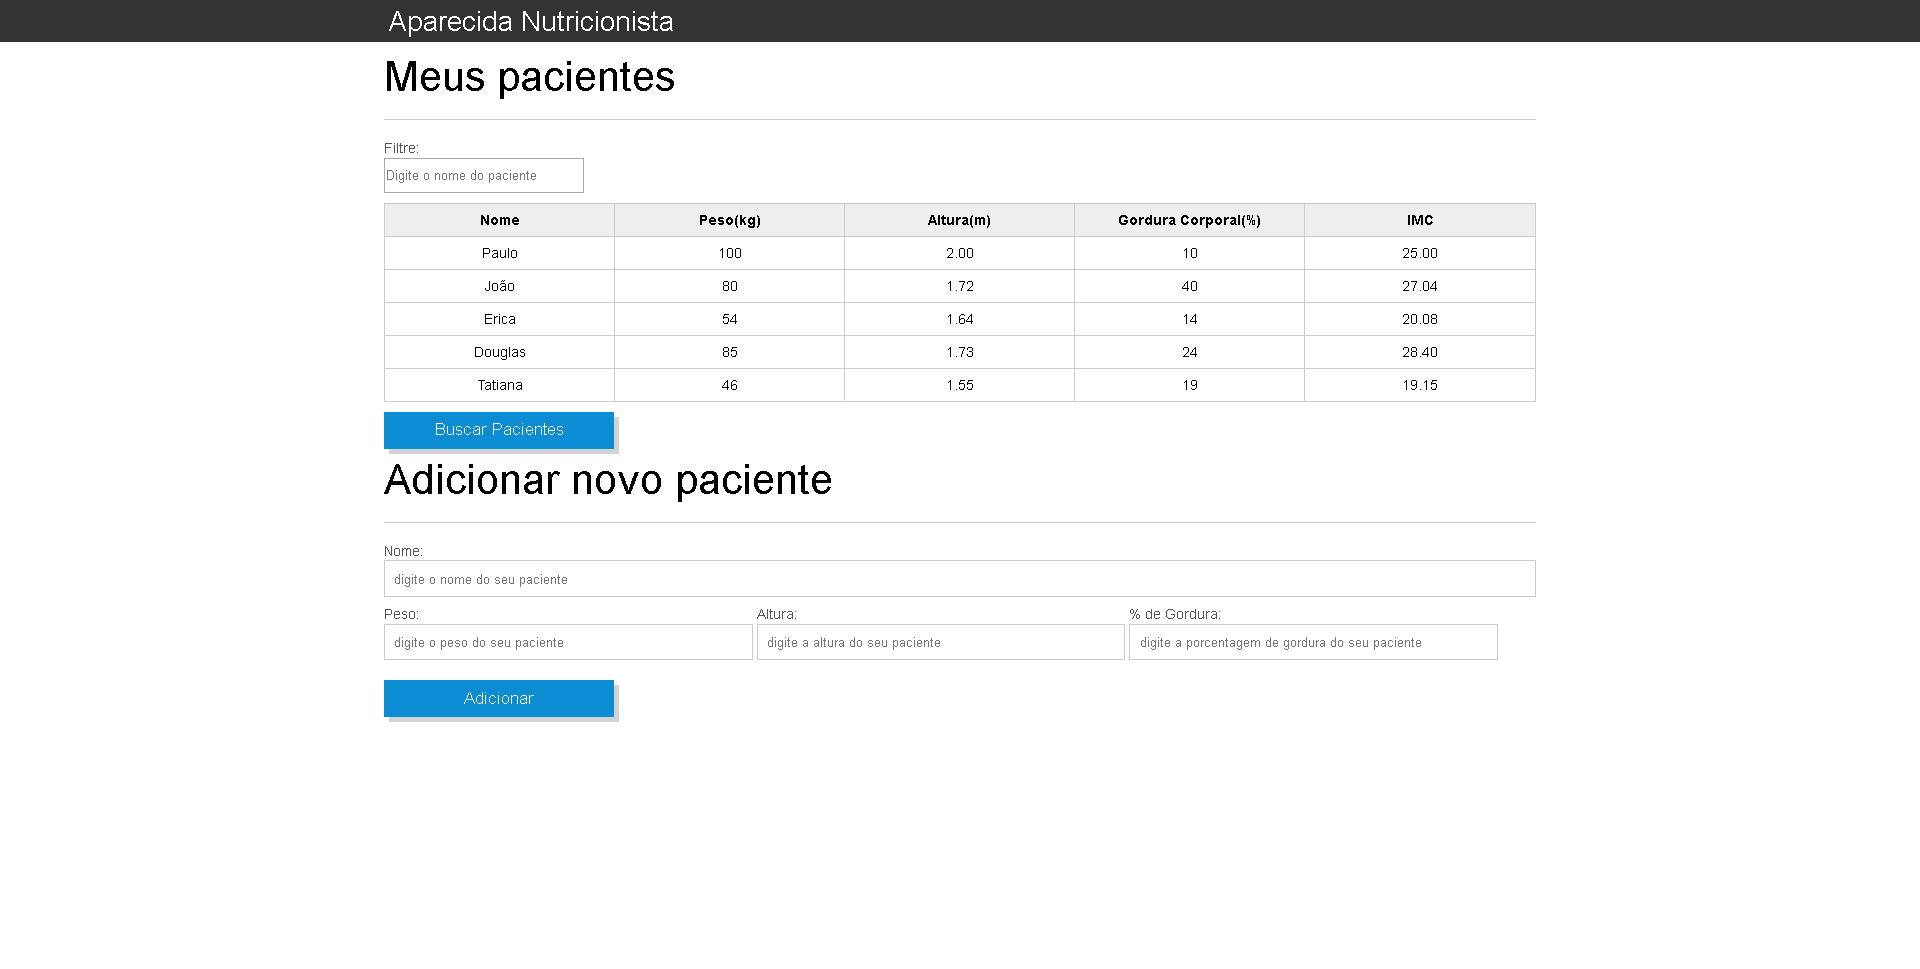
Task: Click the Peso(kg) column header
Action: (729, 220)
